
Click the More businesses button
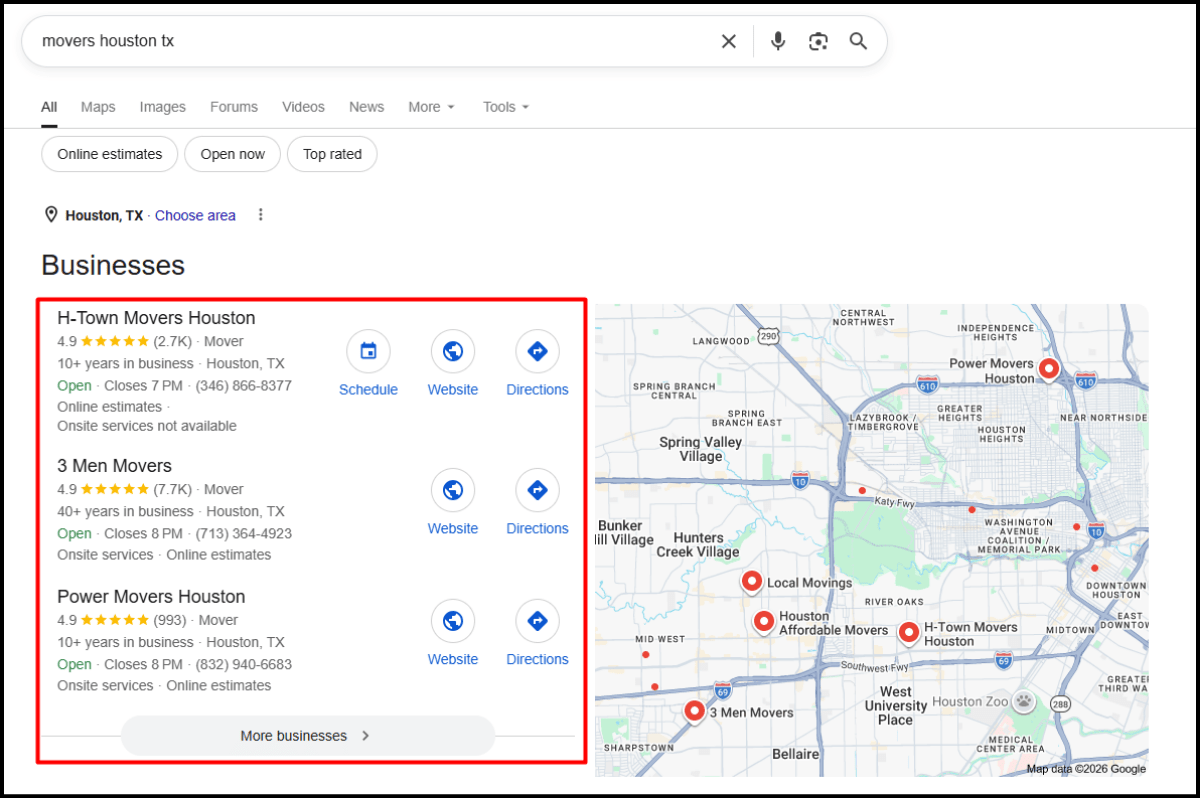(308, 736)
